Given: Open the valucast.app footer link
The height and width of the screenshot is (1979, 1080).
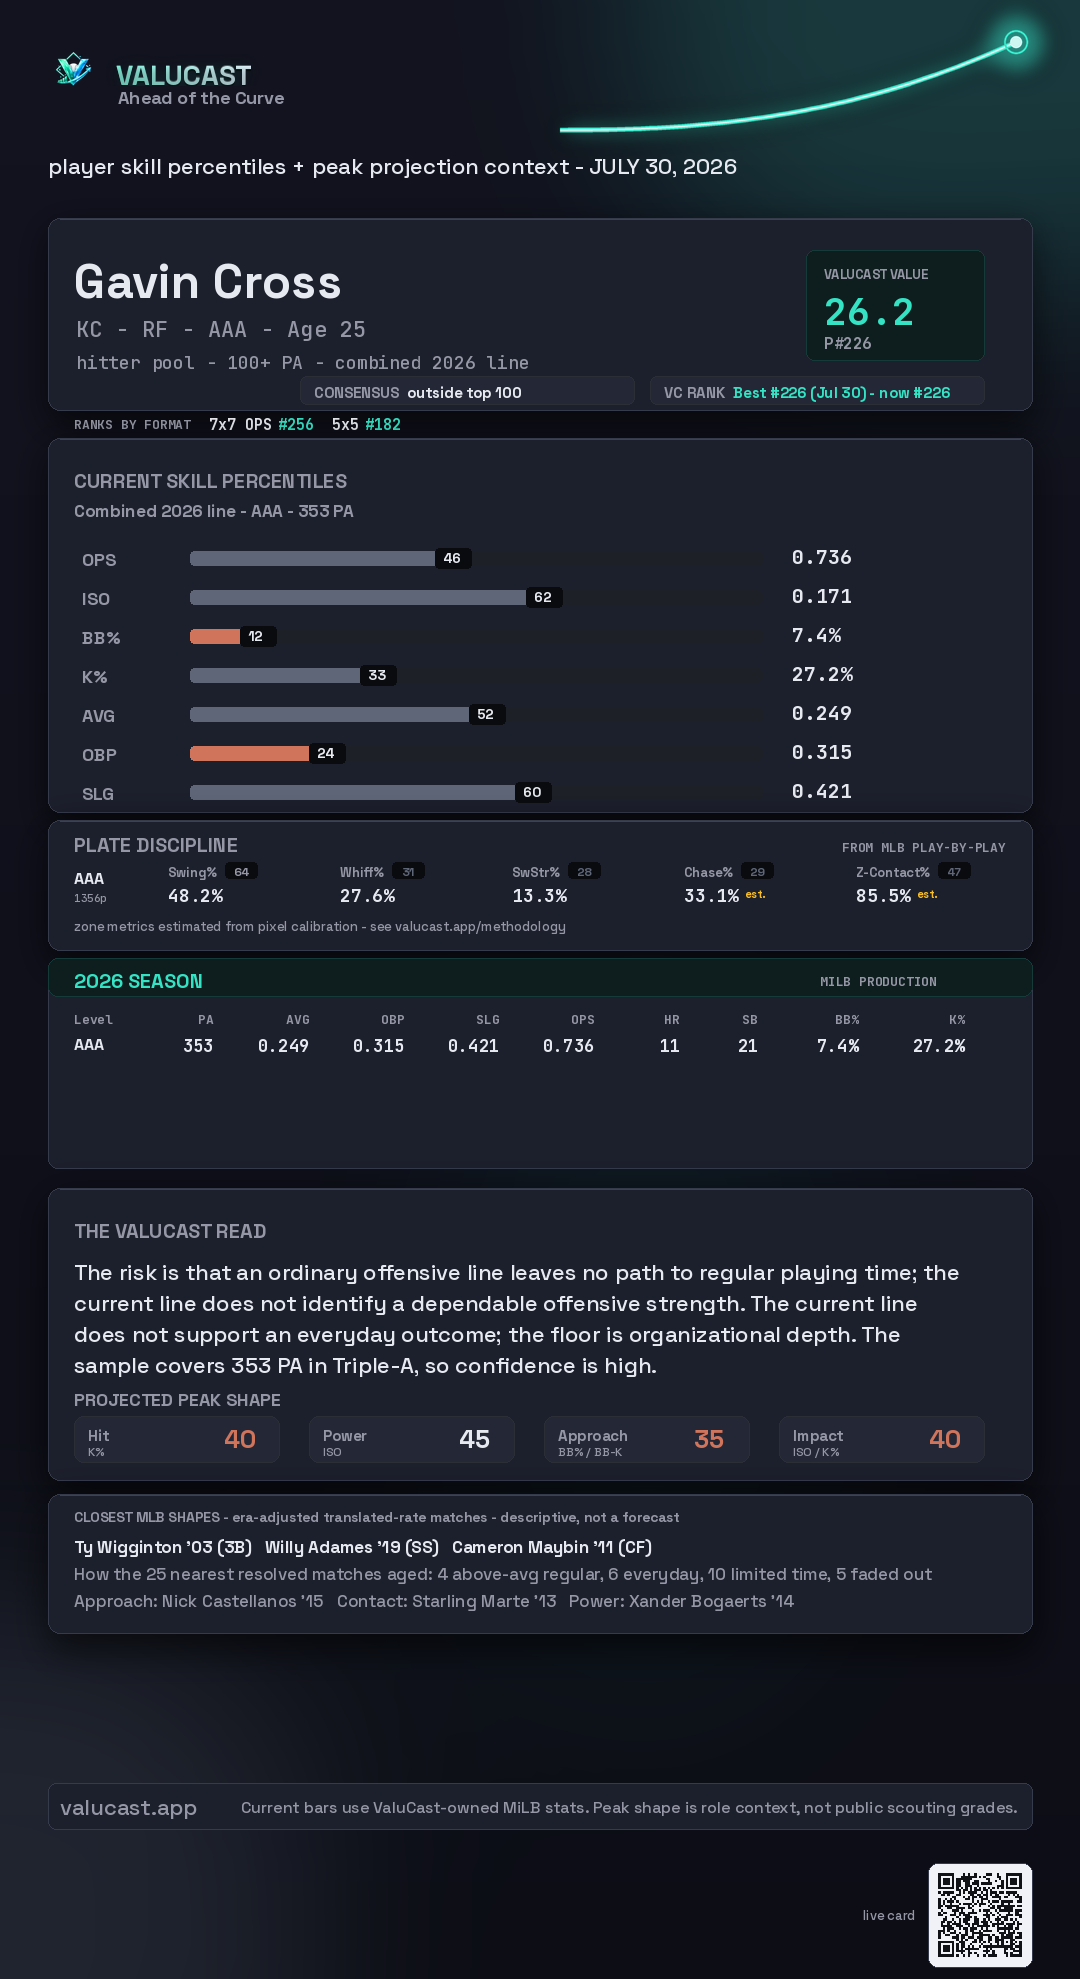Looking at the screenshot, I should click(128, 1807).
